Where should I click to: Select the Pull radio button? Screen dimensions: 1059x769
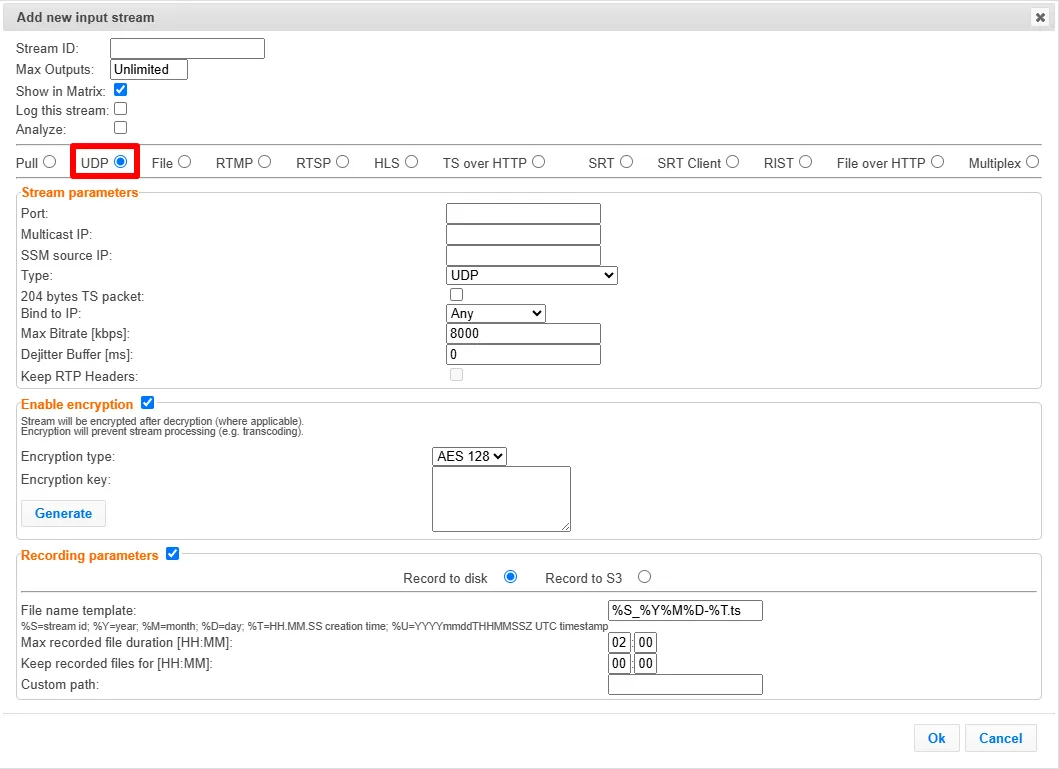pos(50,162)
